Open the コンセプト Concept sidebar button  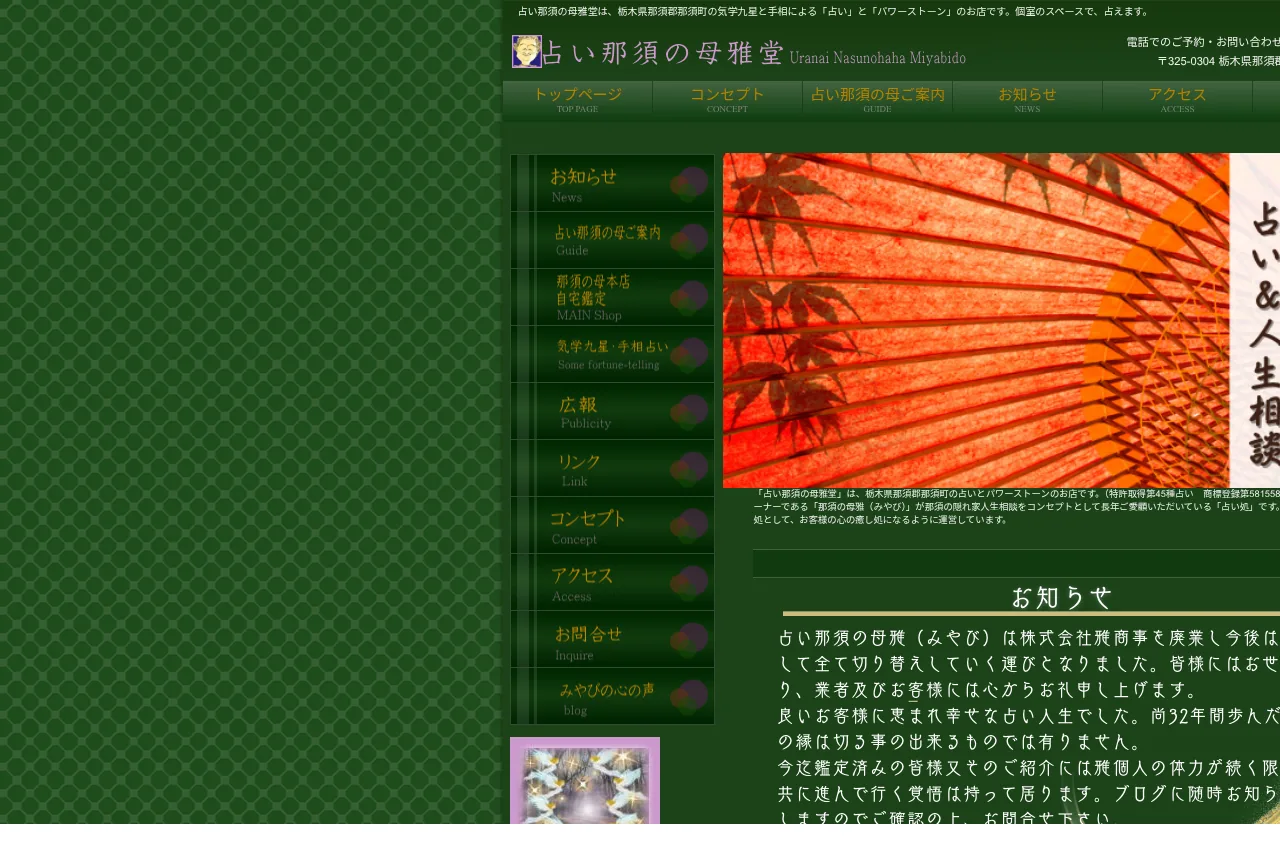coord(613,525)
